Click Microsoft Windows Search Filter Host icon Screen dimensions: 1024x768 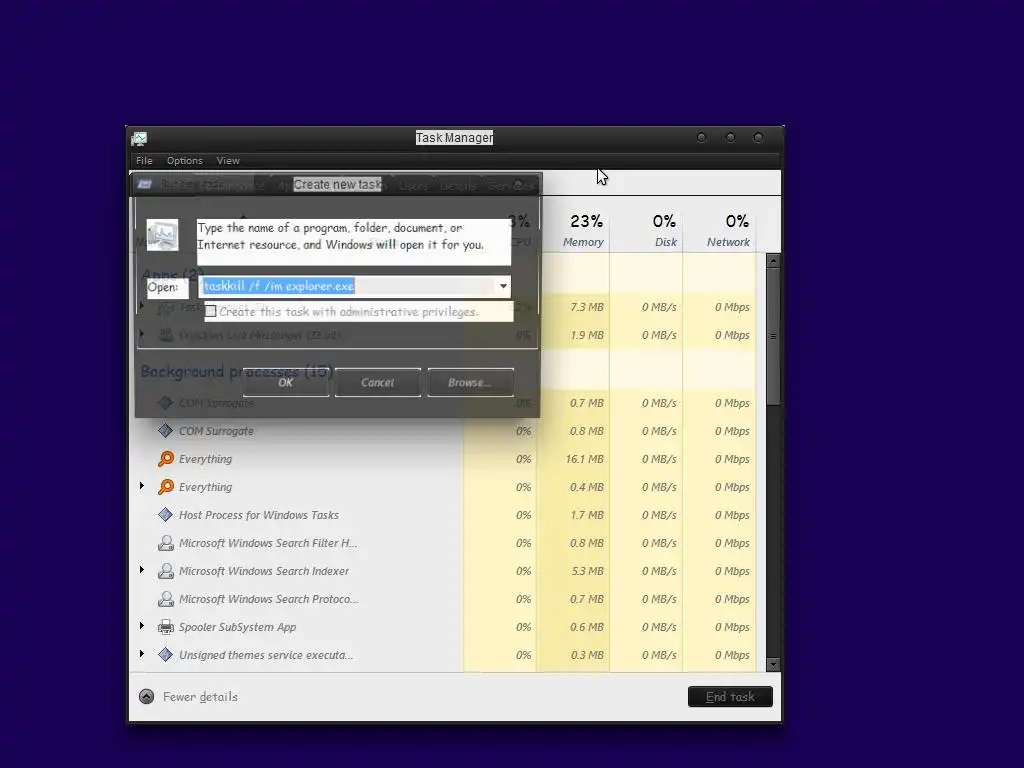tap(166, 543)
